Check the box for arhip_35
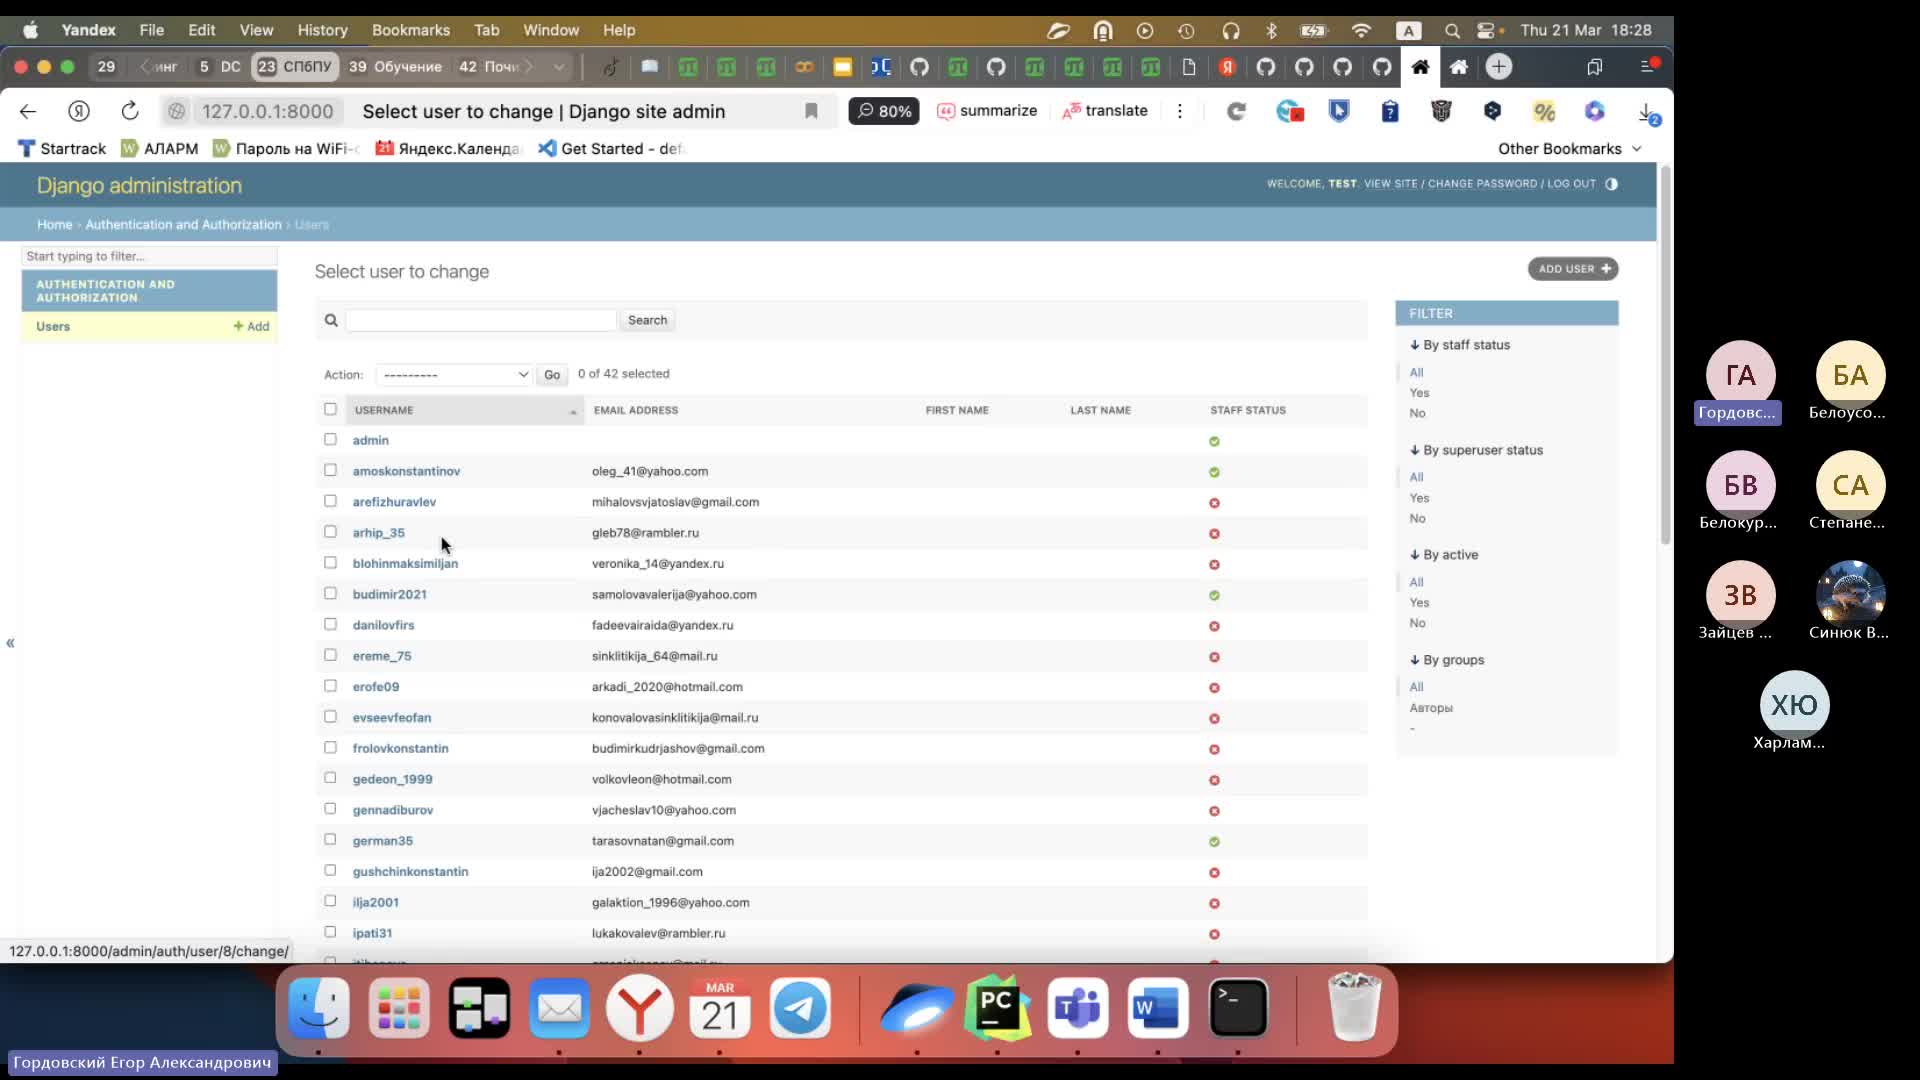 click(x=330, y=532)
